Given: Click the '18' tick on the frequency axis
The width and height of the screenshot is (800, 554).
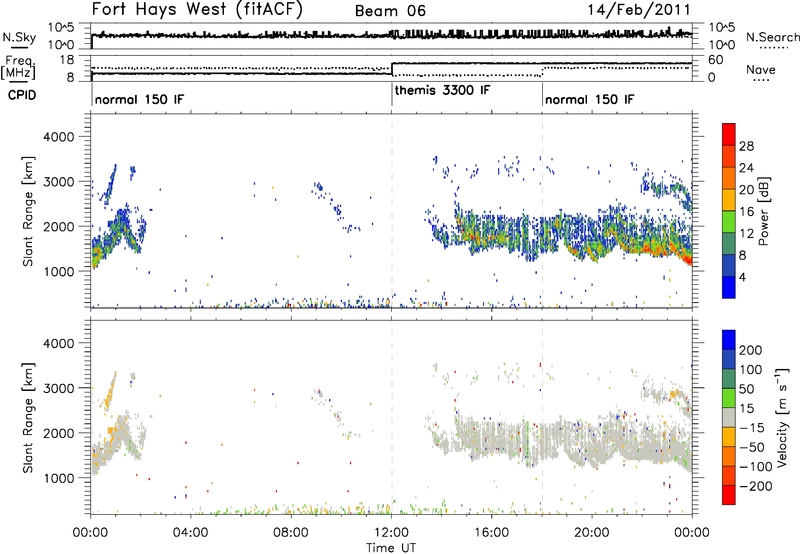Looking at the screenshot, I should click(x=67, y=60).
